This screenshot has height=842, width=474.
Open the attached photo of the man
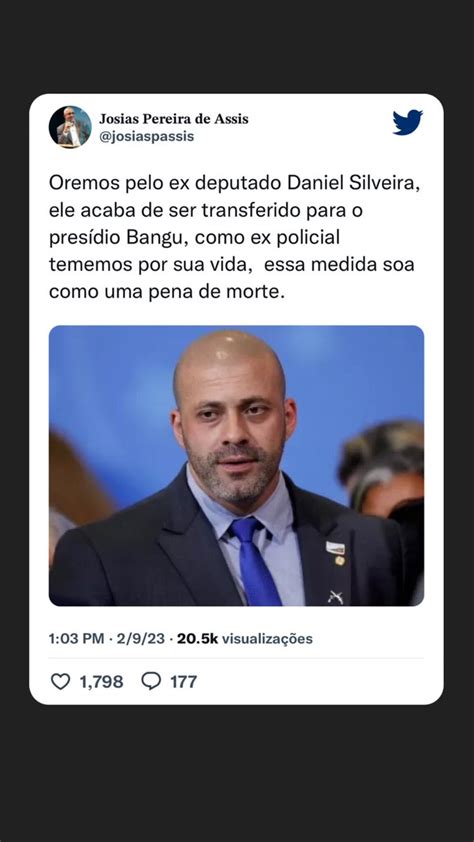[x=236, y=466]
